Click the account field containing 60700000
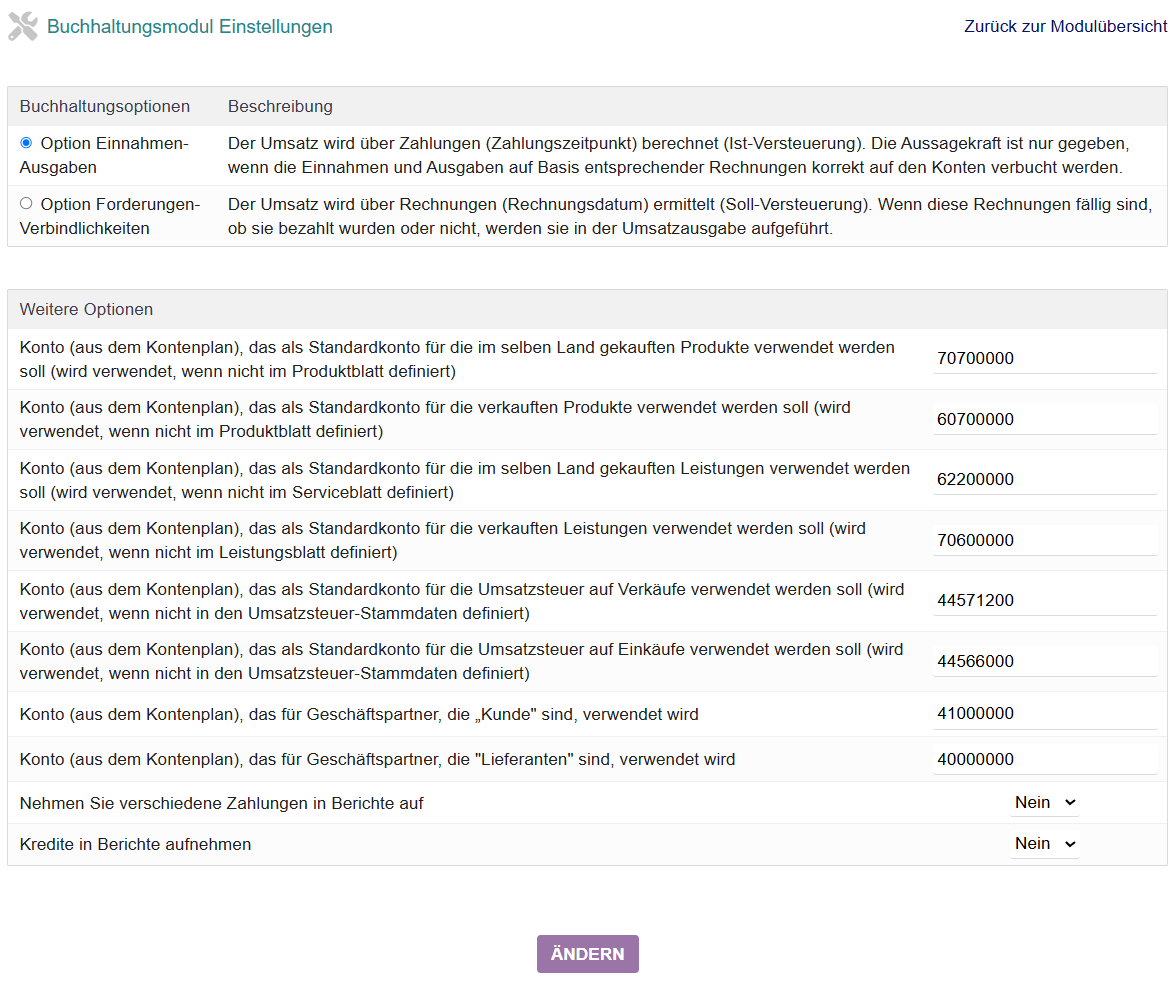The image size is (1174, 983). pyautogui.click(x=1044, y=419)
